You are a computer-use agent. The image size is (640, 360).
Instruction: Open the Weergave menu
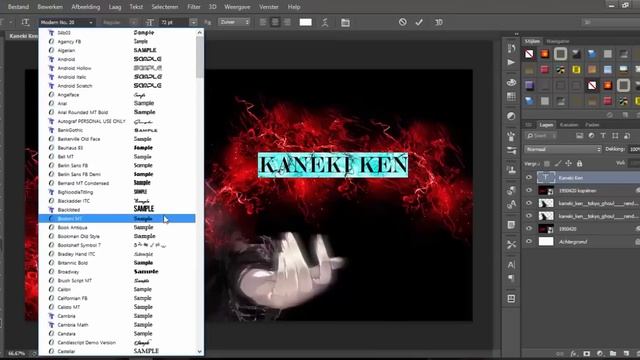coord(237,7)
